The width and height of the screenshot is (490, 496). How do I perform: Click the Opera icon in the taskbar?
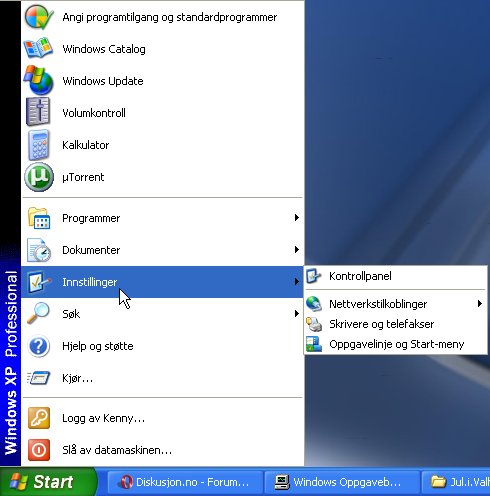point(125,482)
